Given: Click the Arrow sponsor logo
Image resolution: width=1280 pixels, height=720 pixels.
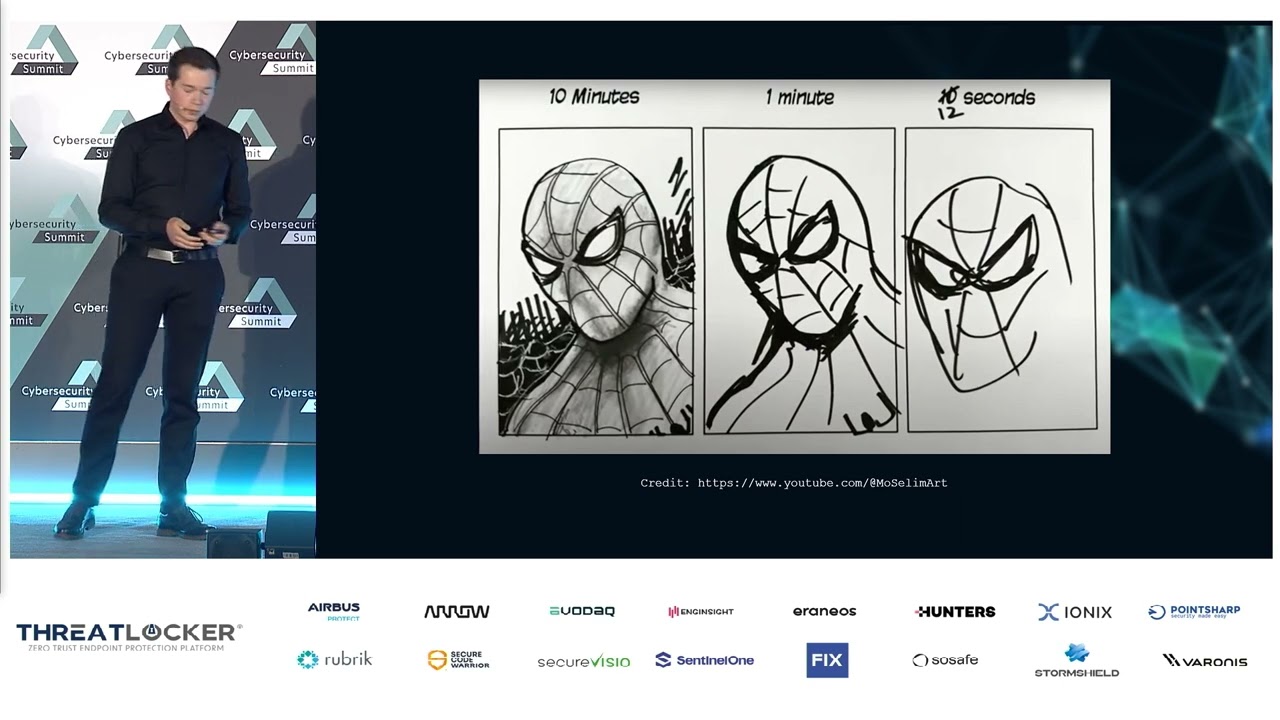Looking at the screenshot, I should [457, 611].
